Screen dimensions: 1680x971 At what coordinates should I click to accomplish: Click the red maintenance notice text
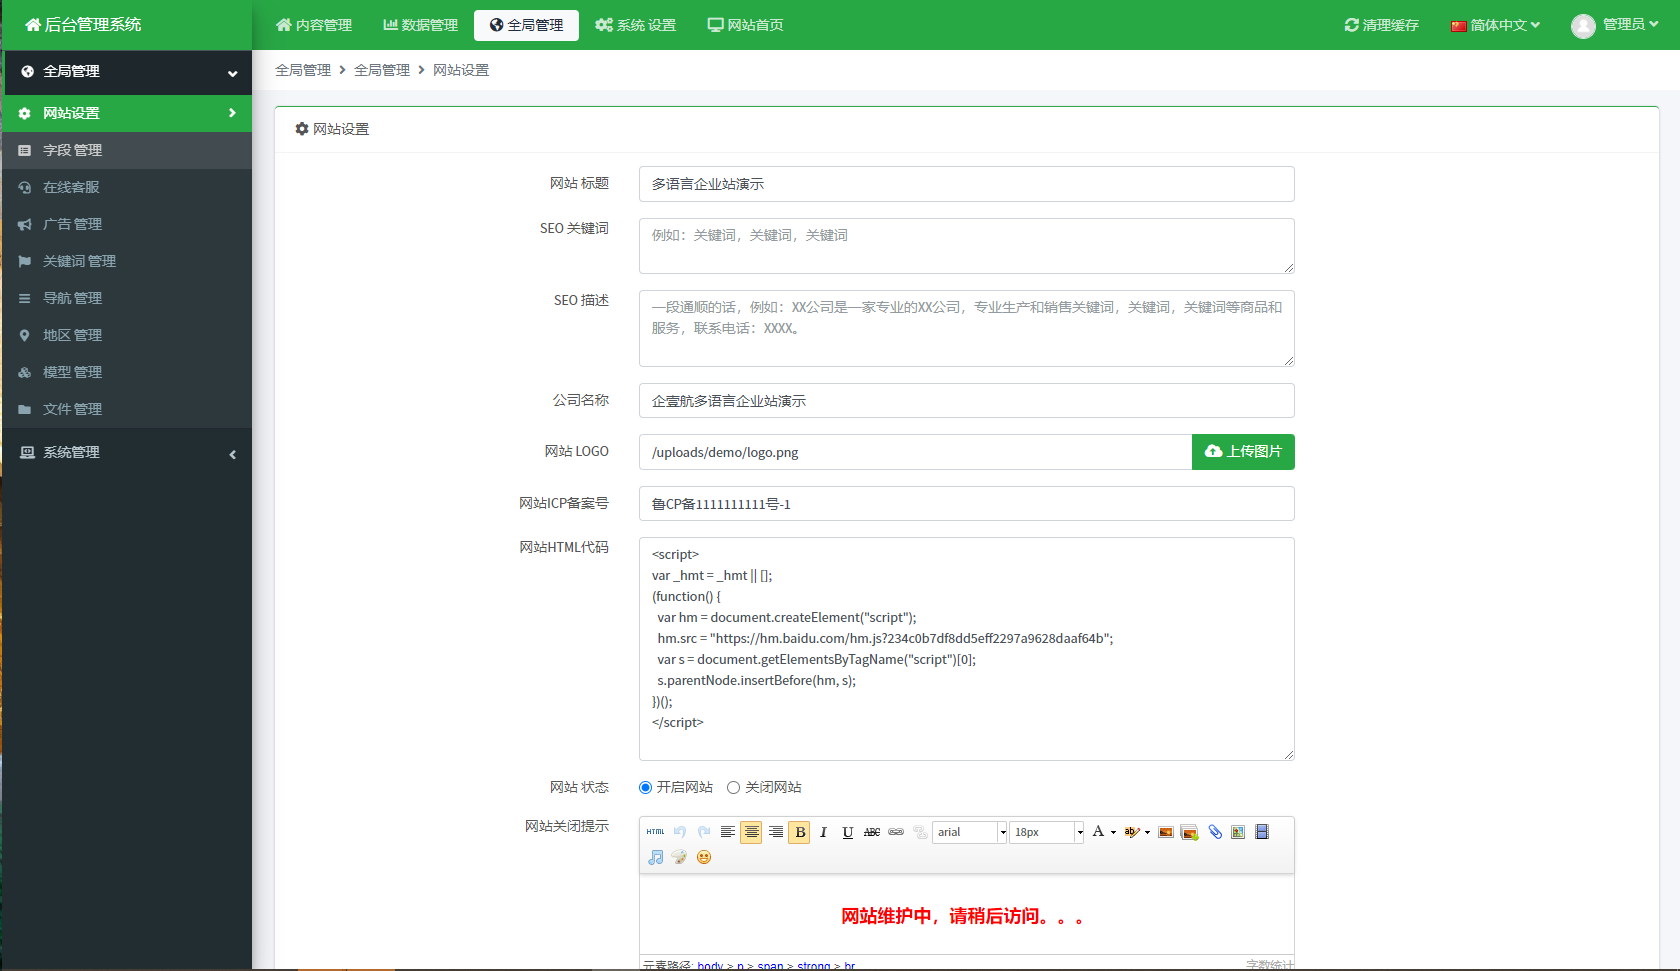coord(962,916)
